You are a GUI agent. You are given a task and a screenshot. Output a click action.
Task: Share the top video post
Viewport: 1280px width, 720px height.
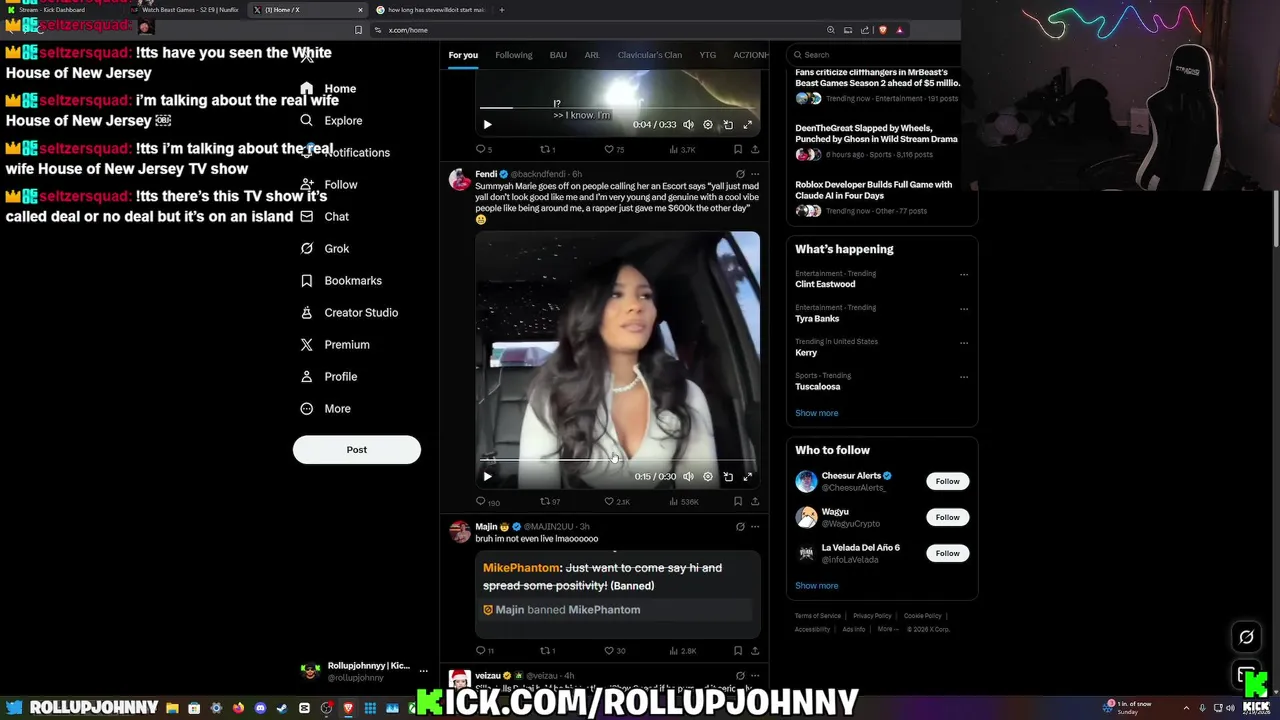point(755,150)
